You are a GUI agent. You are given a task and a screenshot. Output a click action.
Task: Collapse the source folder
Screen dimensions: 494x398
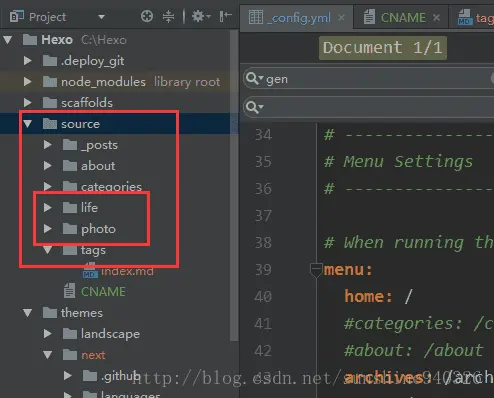click(x=28, y=124)
